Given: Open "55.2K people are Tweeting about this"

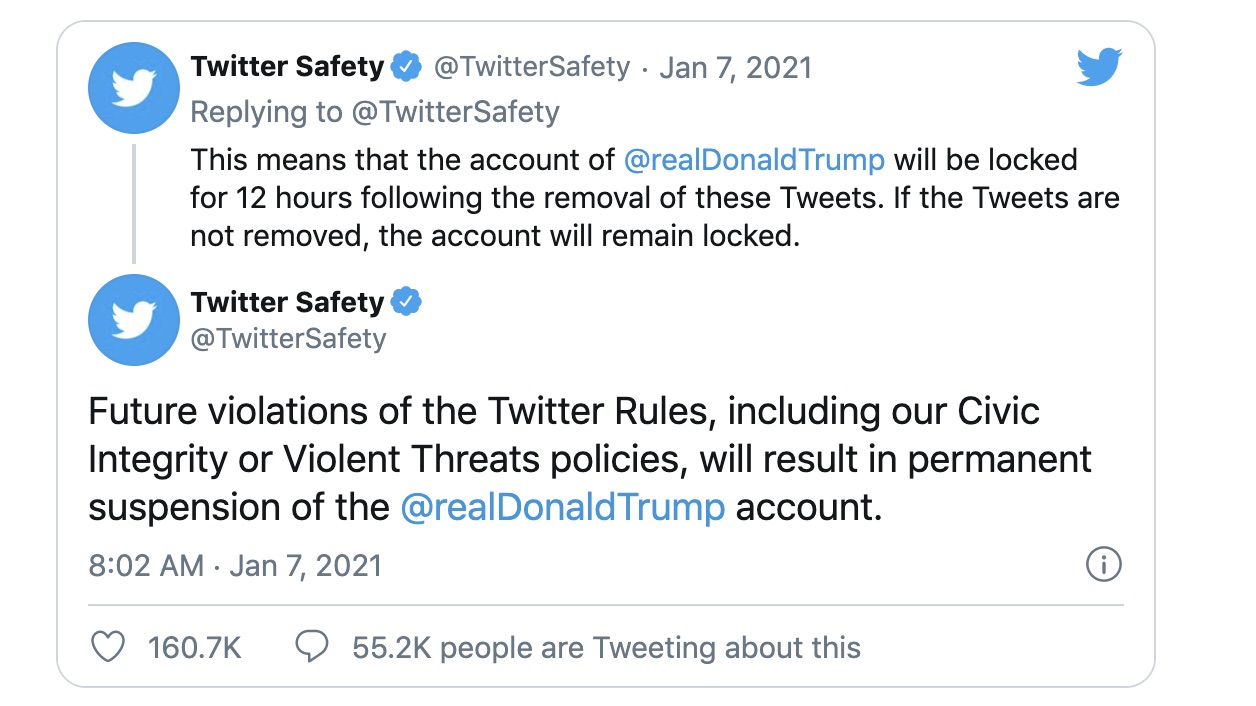Looking at the screenshot, I should [606, 647].
